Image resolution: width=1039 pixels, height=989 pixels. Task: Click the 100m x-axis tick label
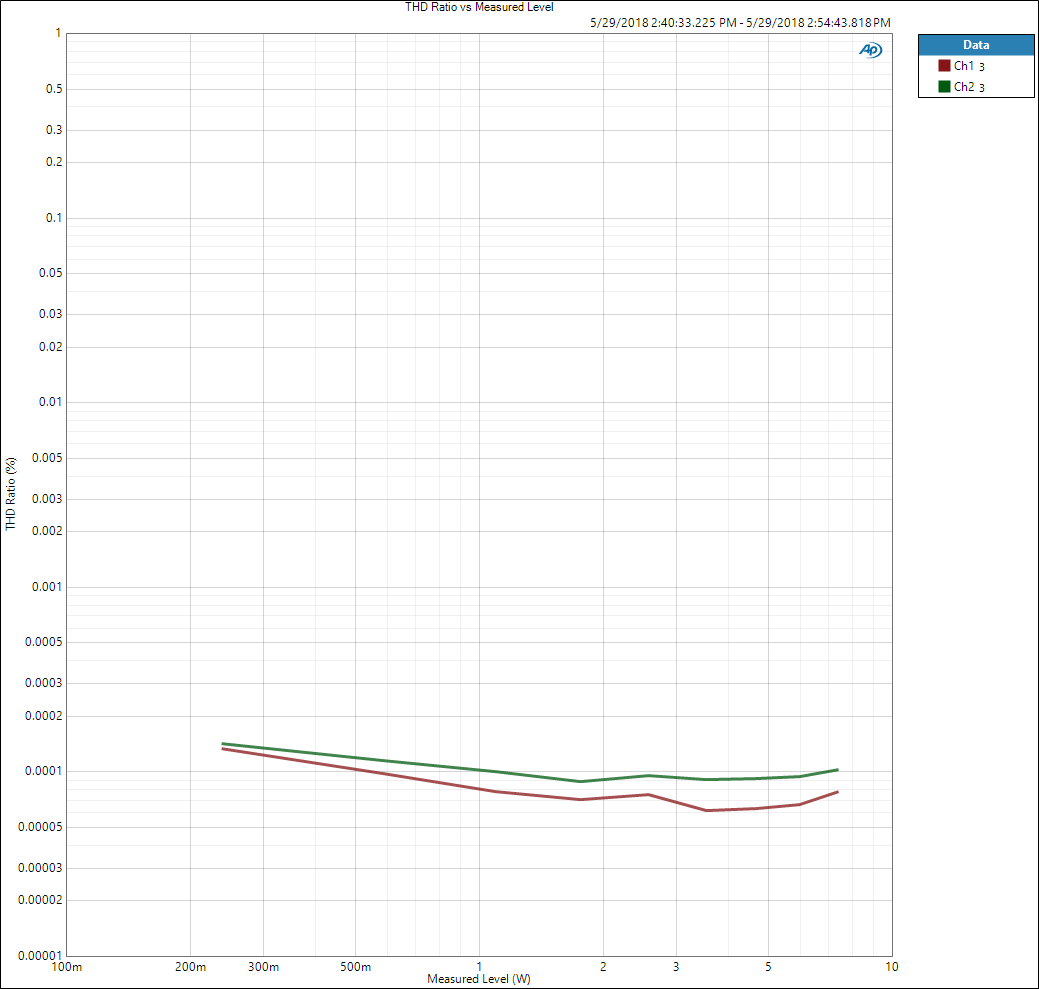tap(67, 967)
